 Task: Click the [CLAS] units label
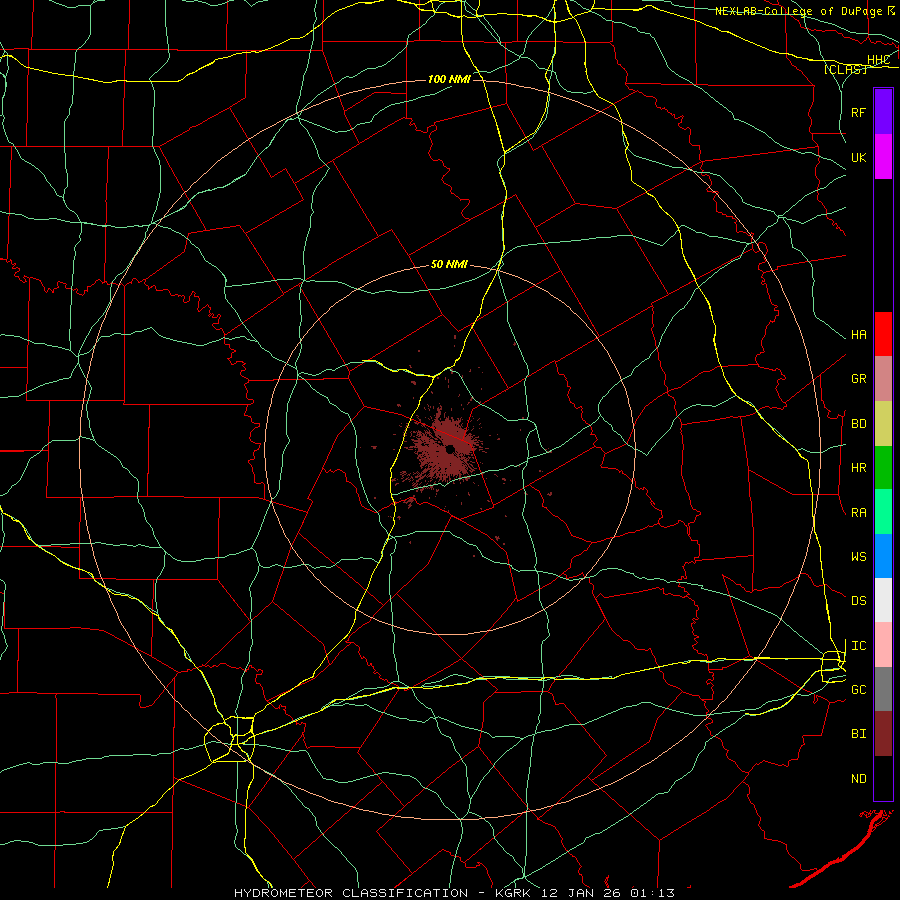point(845,69)
